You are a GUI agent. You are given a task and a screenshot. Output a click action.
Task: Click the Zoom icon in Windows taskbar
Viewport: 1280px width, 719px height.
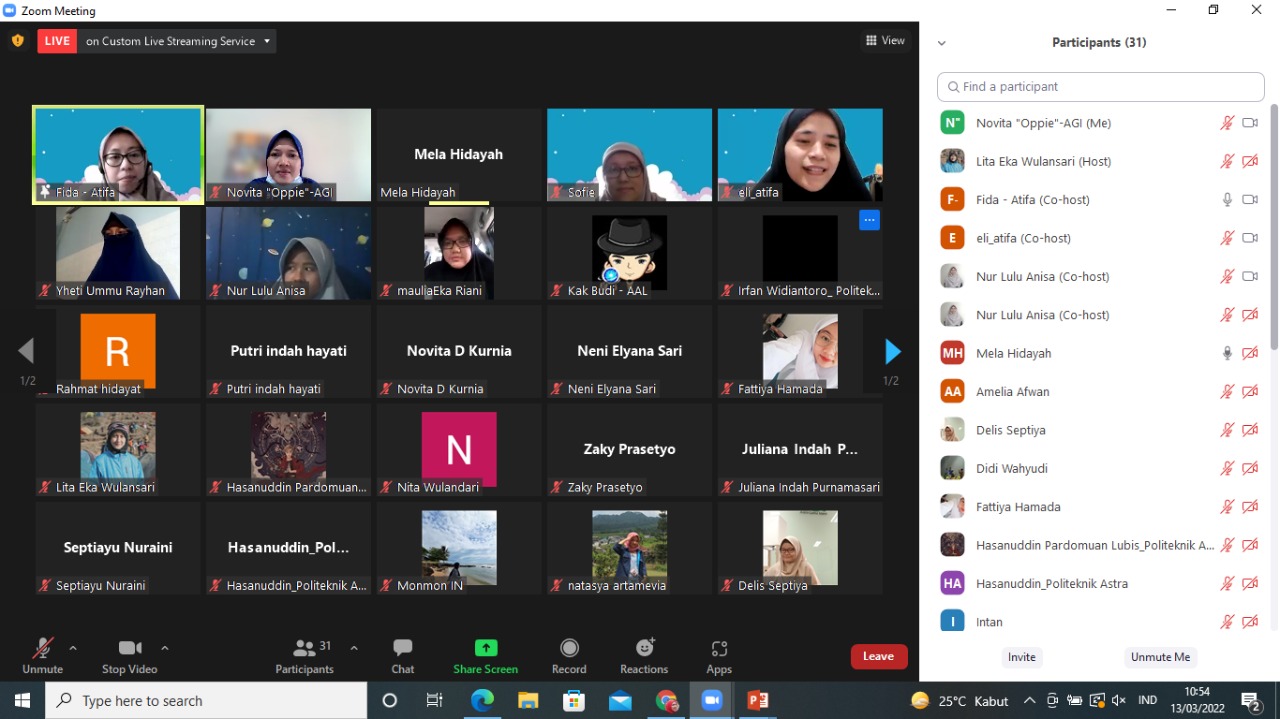[712, 701]
